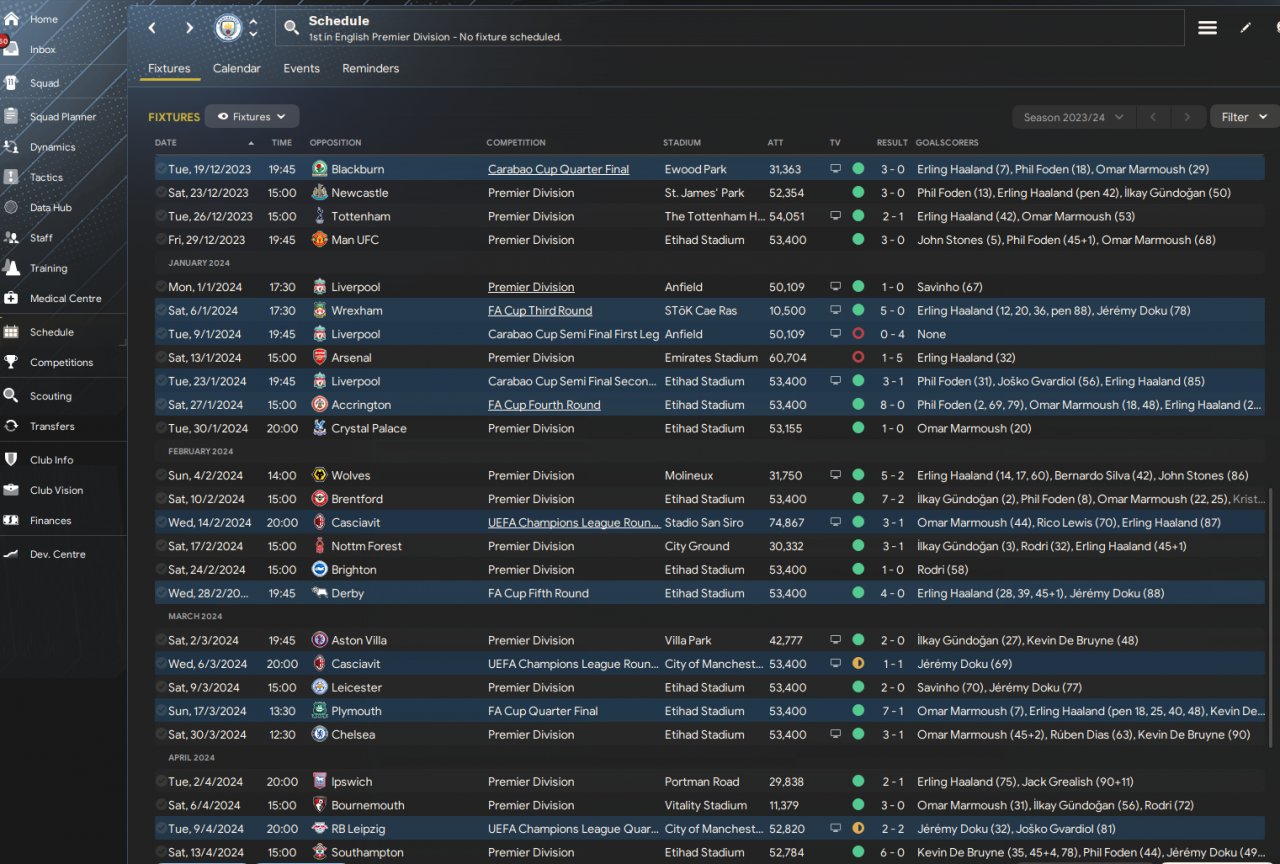Toggle the check circle for the Tottenham fixture

[161, 216]
